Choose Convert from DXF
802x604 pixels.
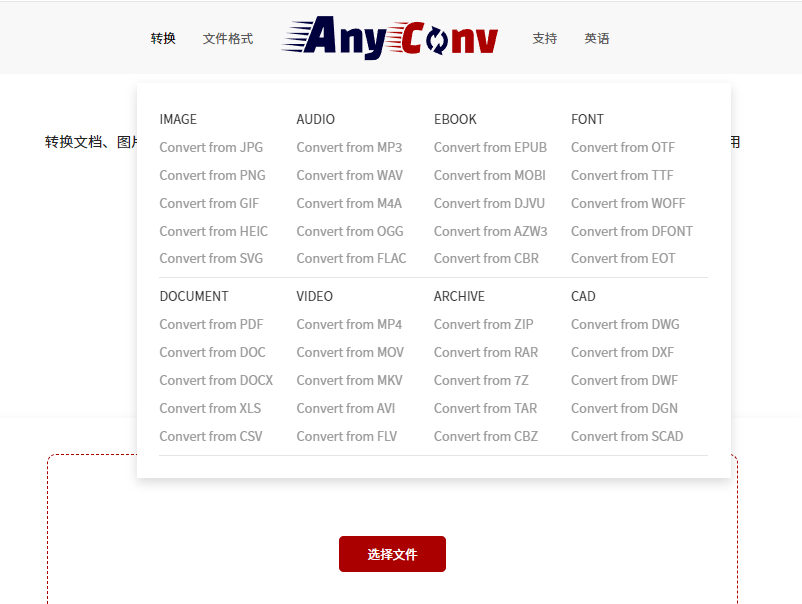click(x=622, y=352)
